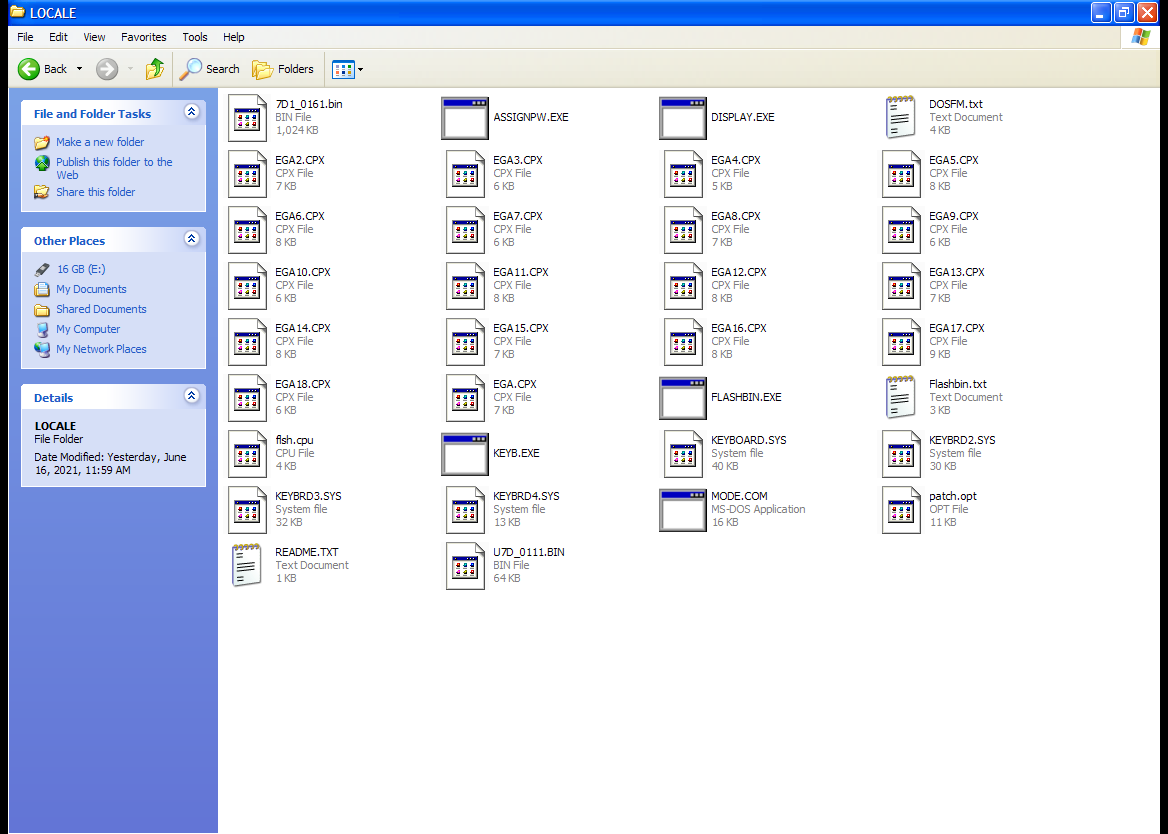The width and height of the screenshot is (1168, 834).
Task: Click Share this folder
Action: pyautogui.click(x=95, y=192)
